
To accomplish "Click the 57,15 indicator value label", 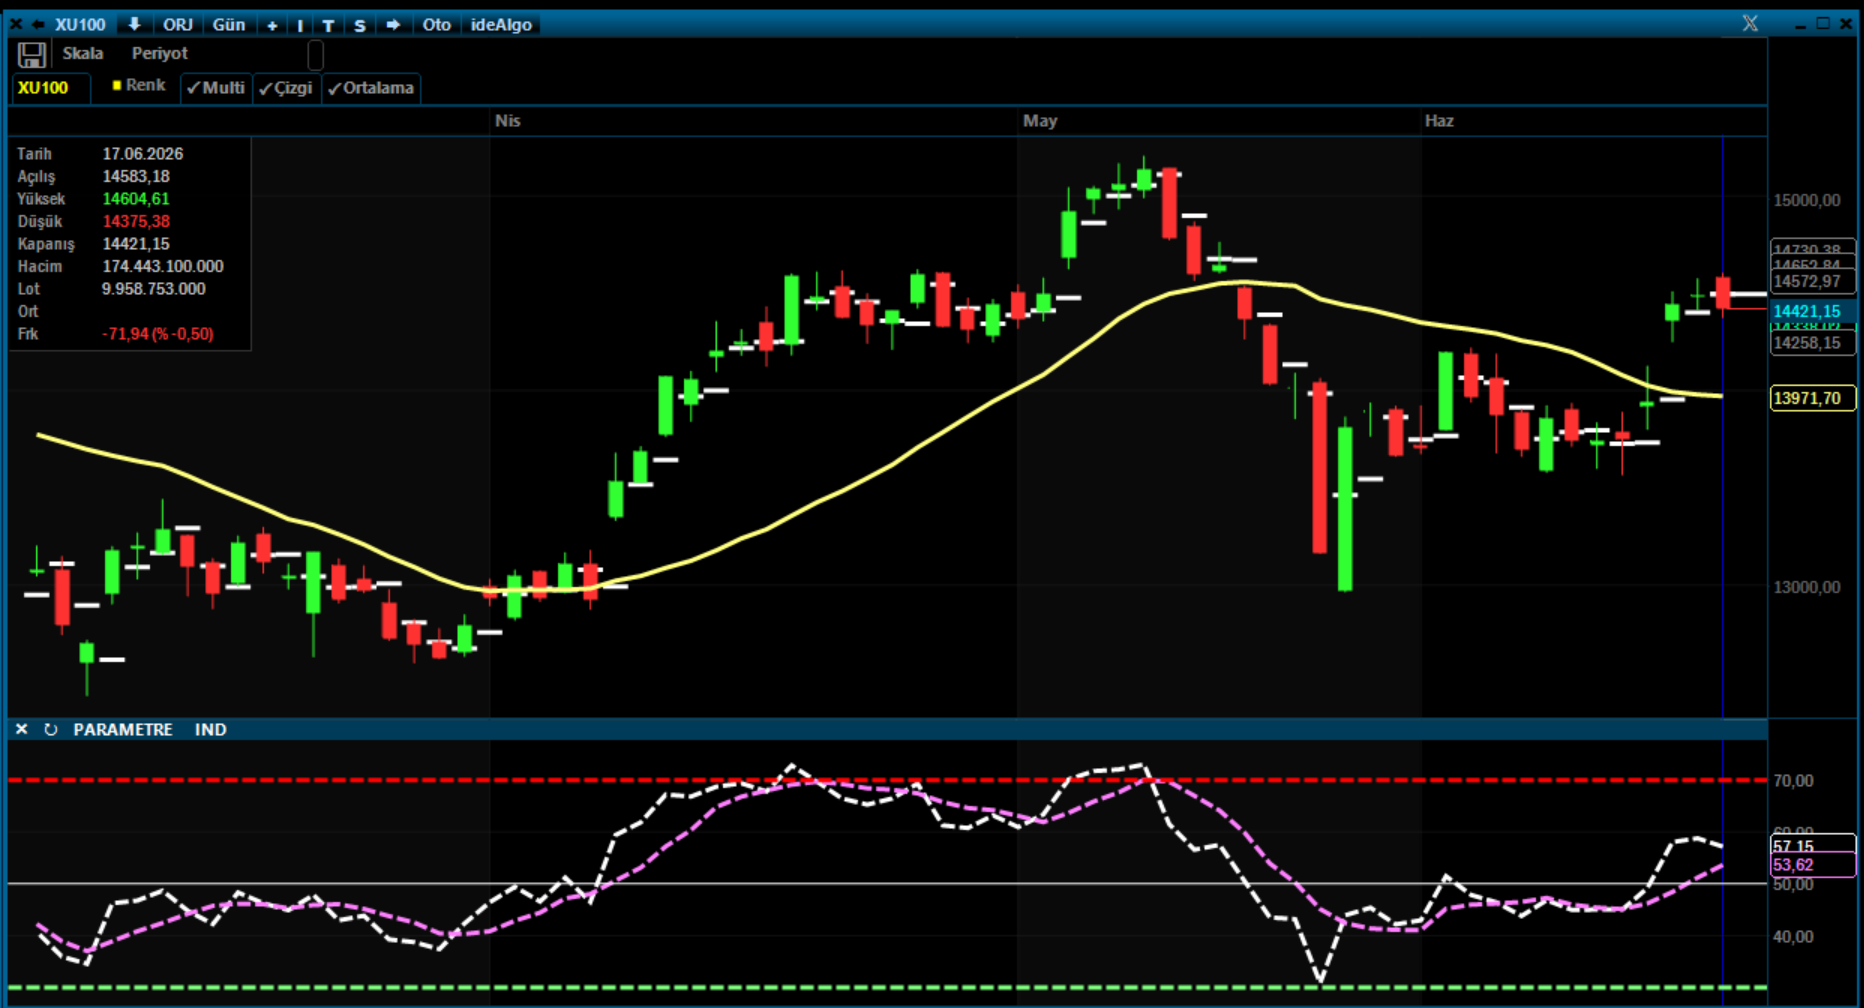I will click(x=1812, y=846).
